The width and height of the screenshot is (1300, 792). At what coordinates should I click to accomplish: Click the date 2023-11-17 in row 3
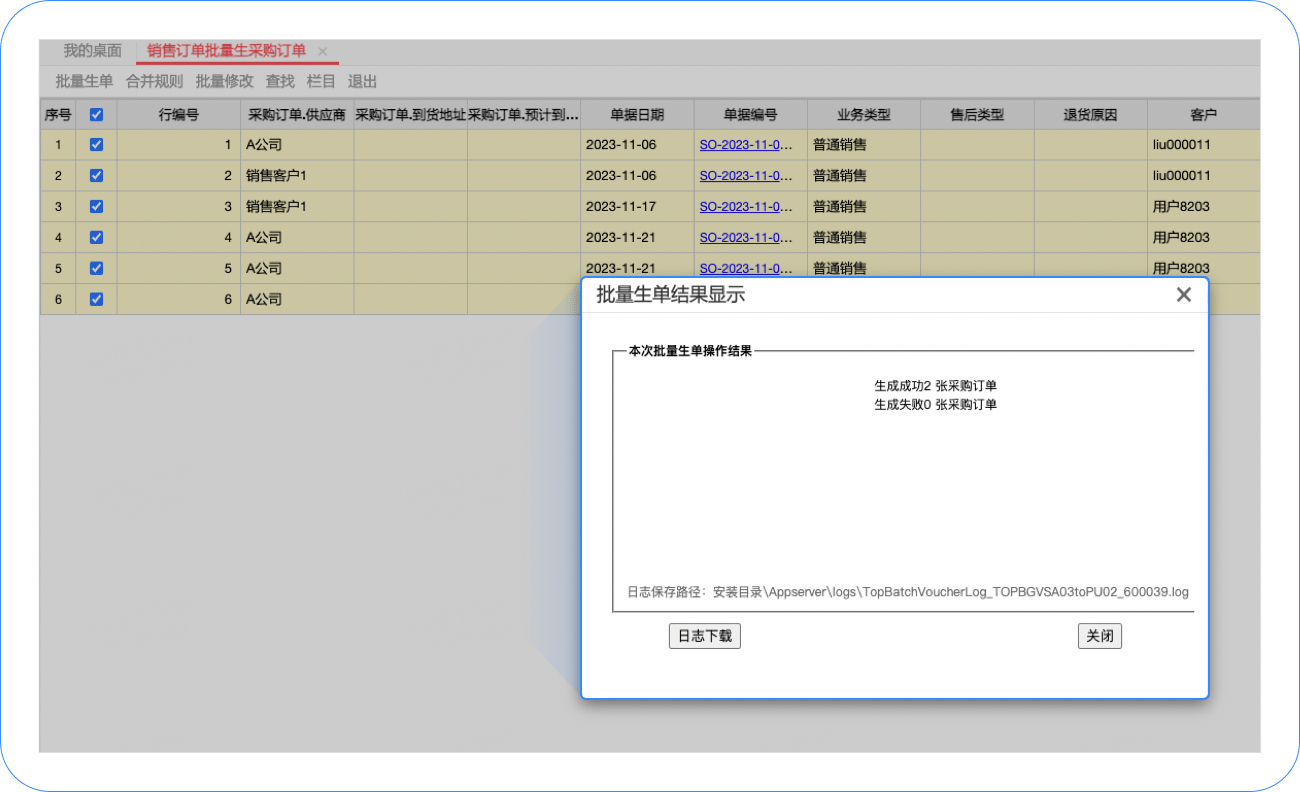click(621, 207)
